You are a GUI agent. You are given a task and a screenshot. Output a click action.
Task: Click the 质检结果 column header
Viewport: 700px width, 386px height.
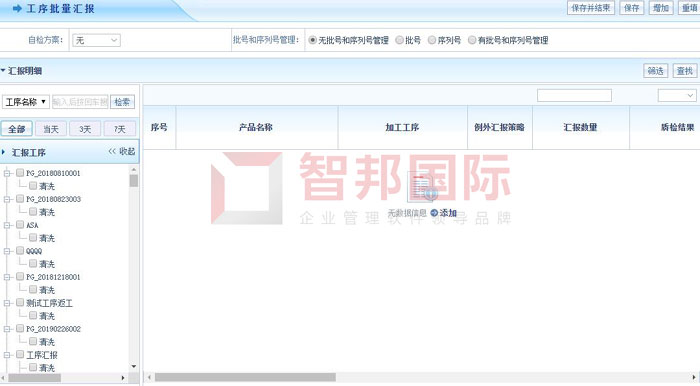point(665,127)
